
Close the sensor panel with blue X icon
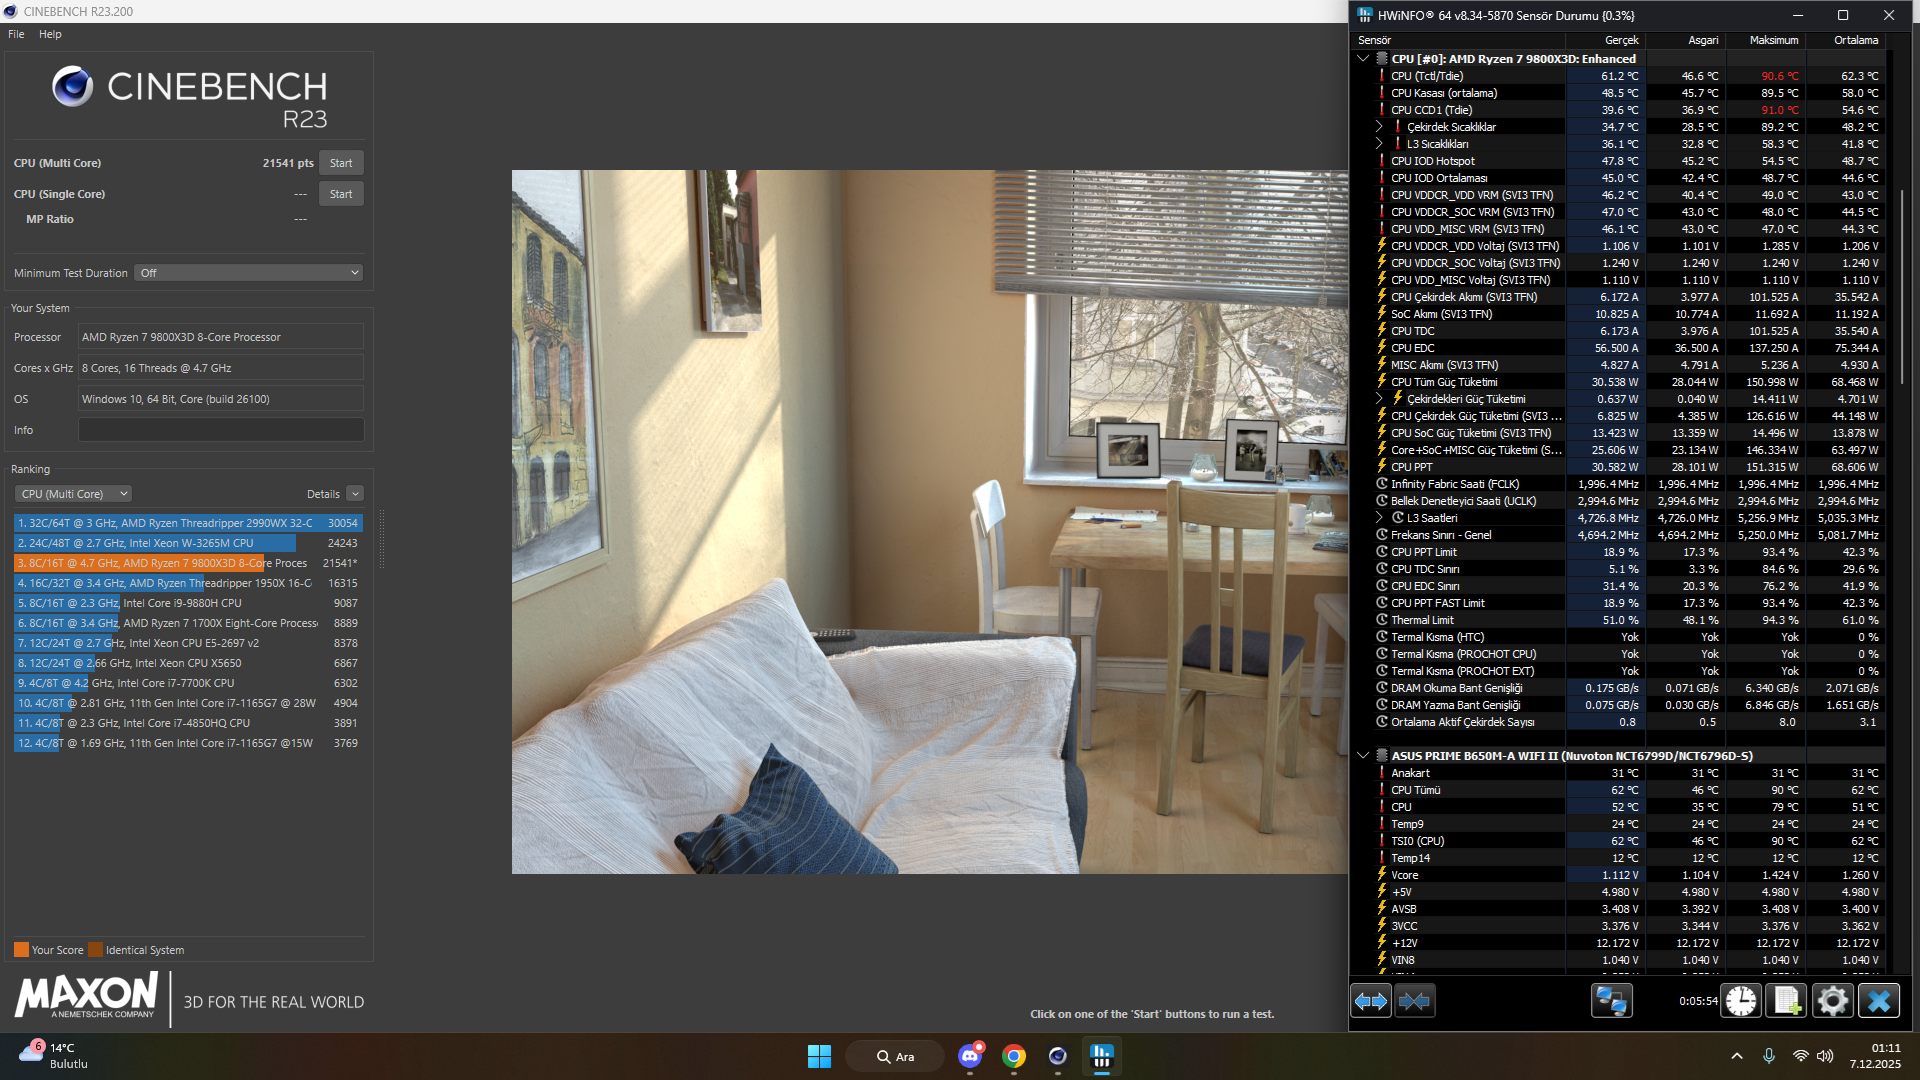[x=1879, y=1000]
